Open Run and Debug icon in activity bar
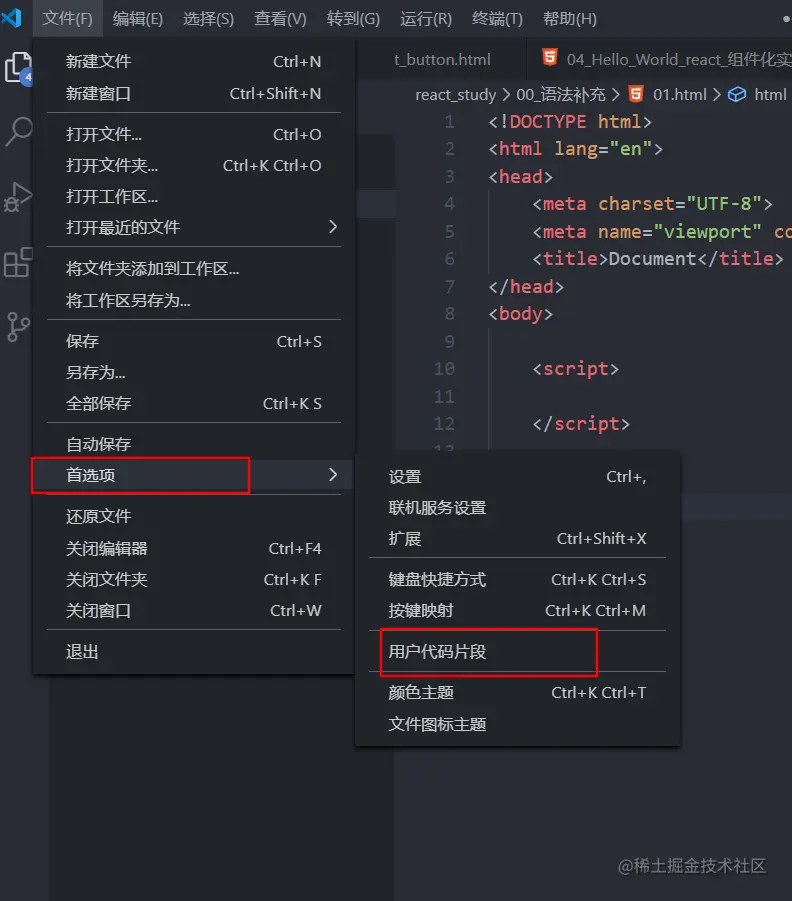Image resolution: width=792 pixels, height=901 pixels. [17, 197]
